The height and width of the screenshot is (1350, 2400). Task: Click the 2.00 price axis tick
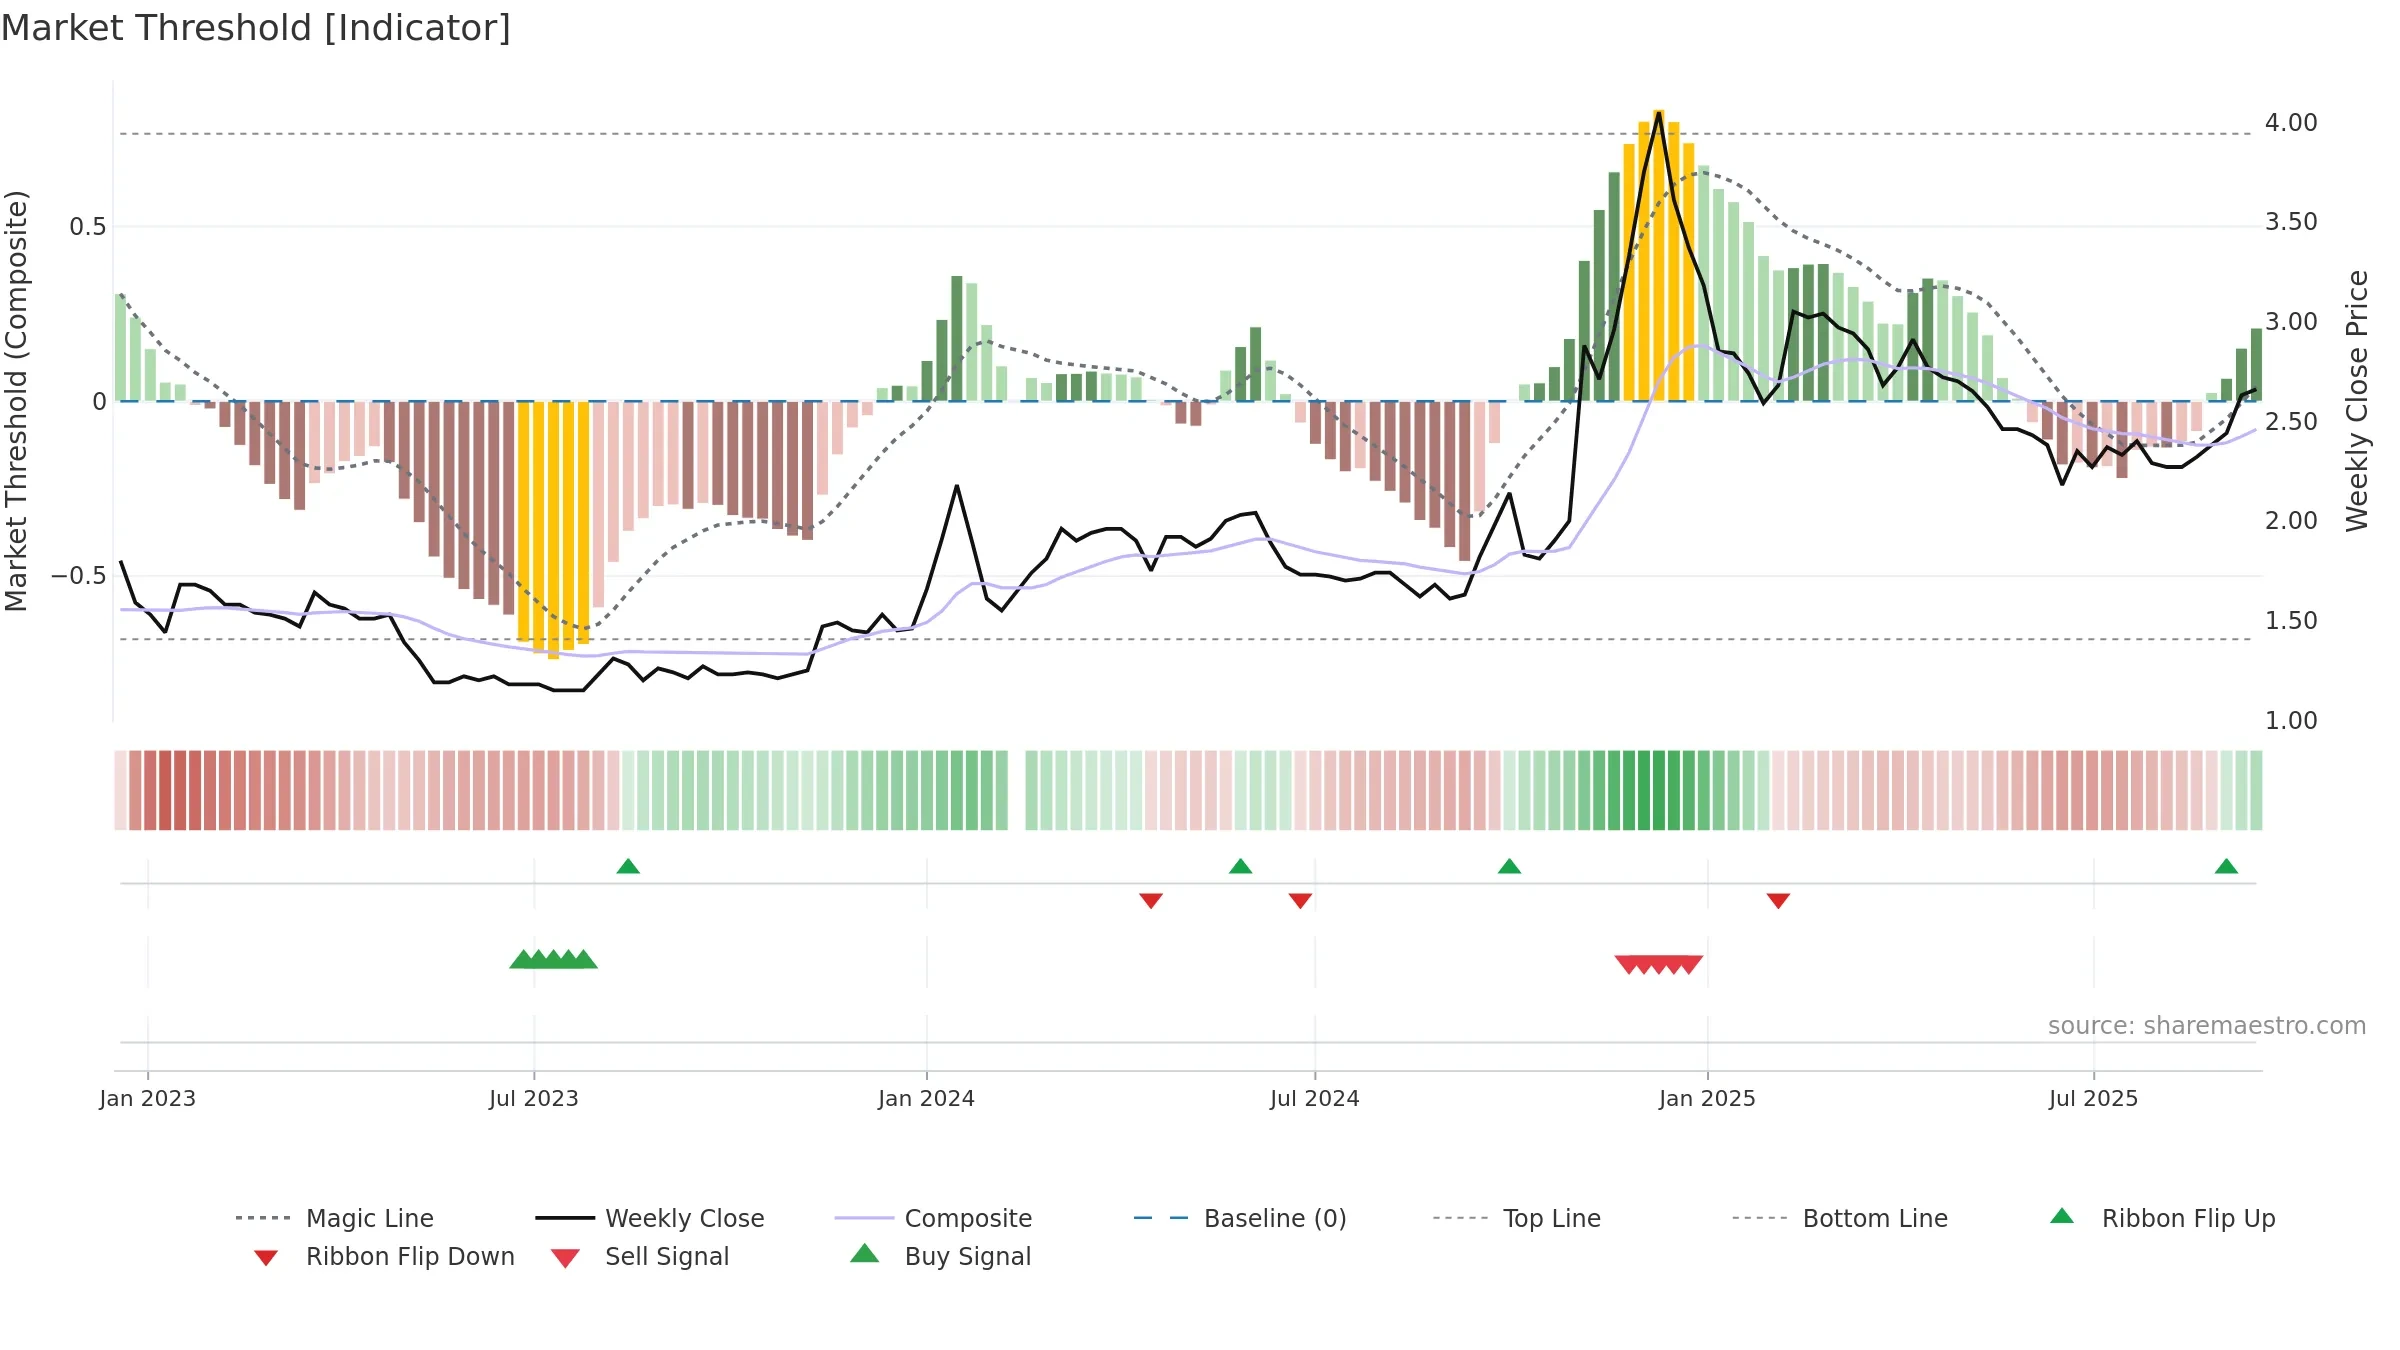tap(2291, 521)
